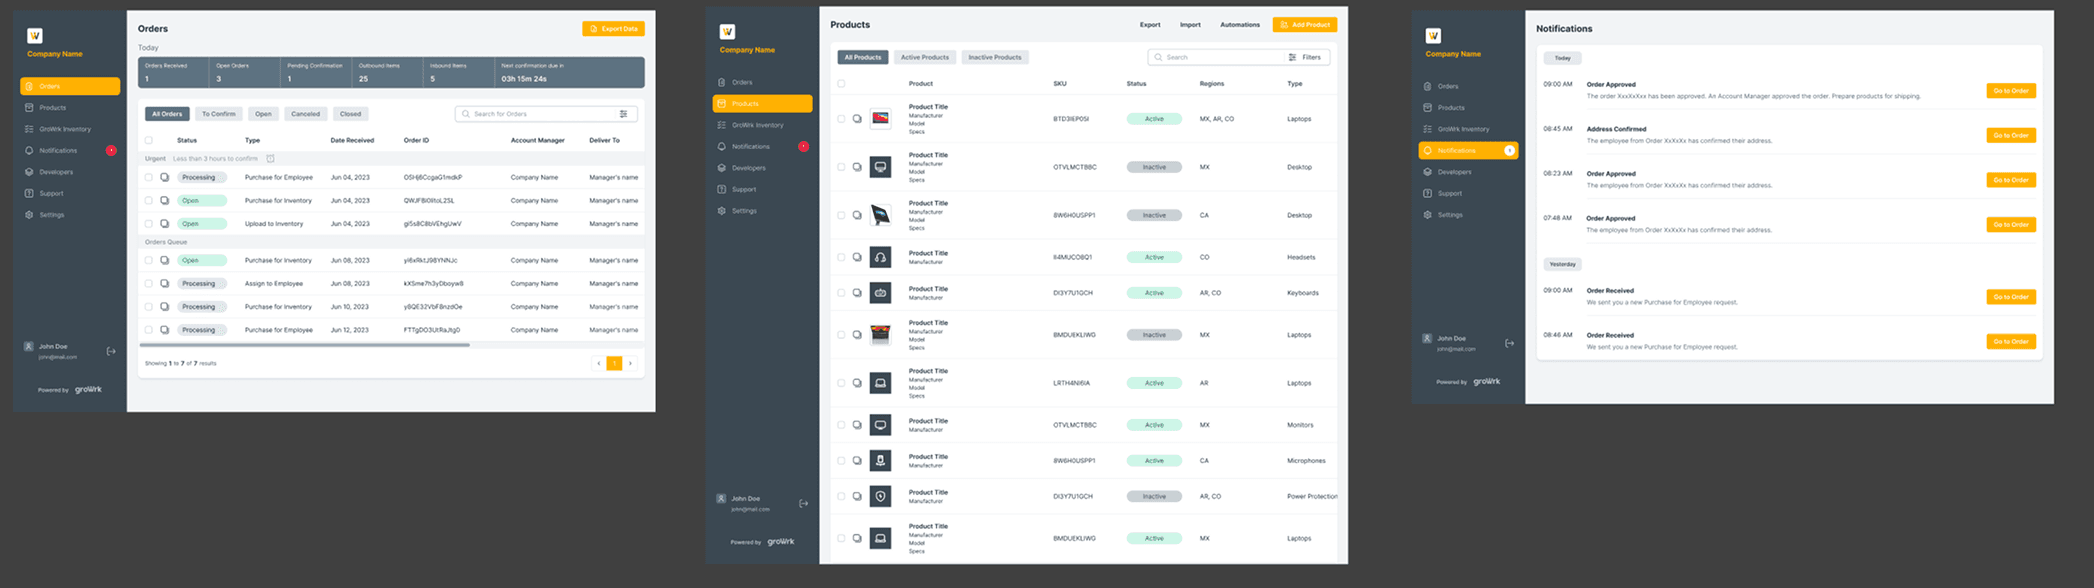Screen dimensions: 2094x588
Task: Check the box for order OSHj6CcgaG1mdkP
Action: click(149, 177)
